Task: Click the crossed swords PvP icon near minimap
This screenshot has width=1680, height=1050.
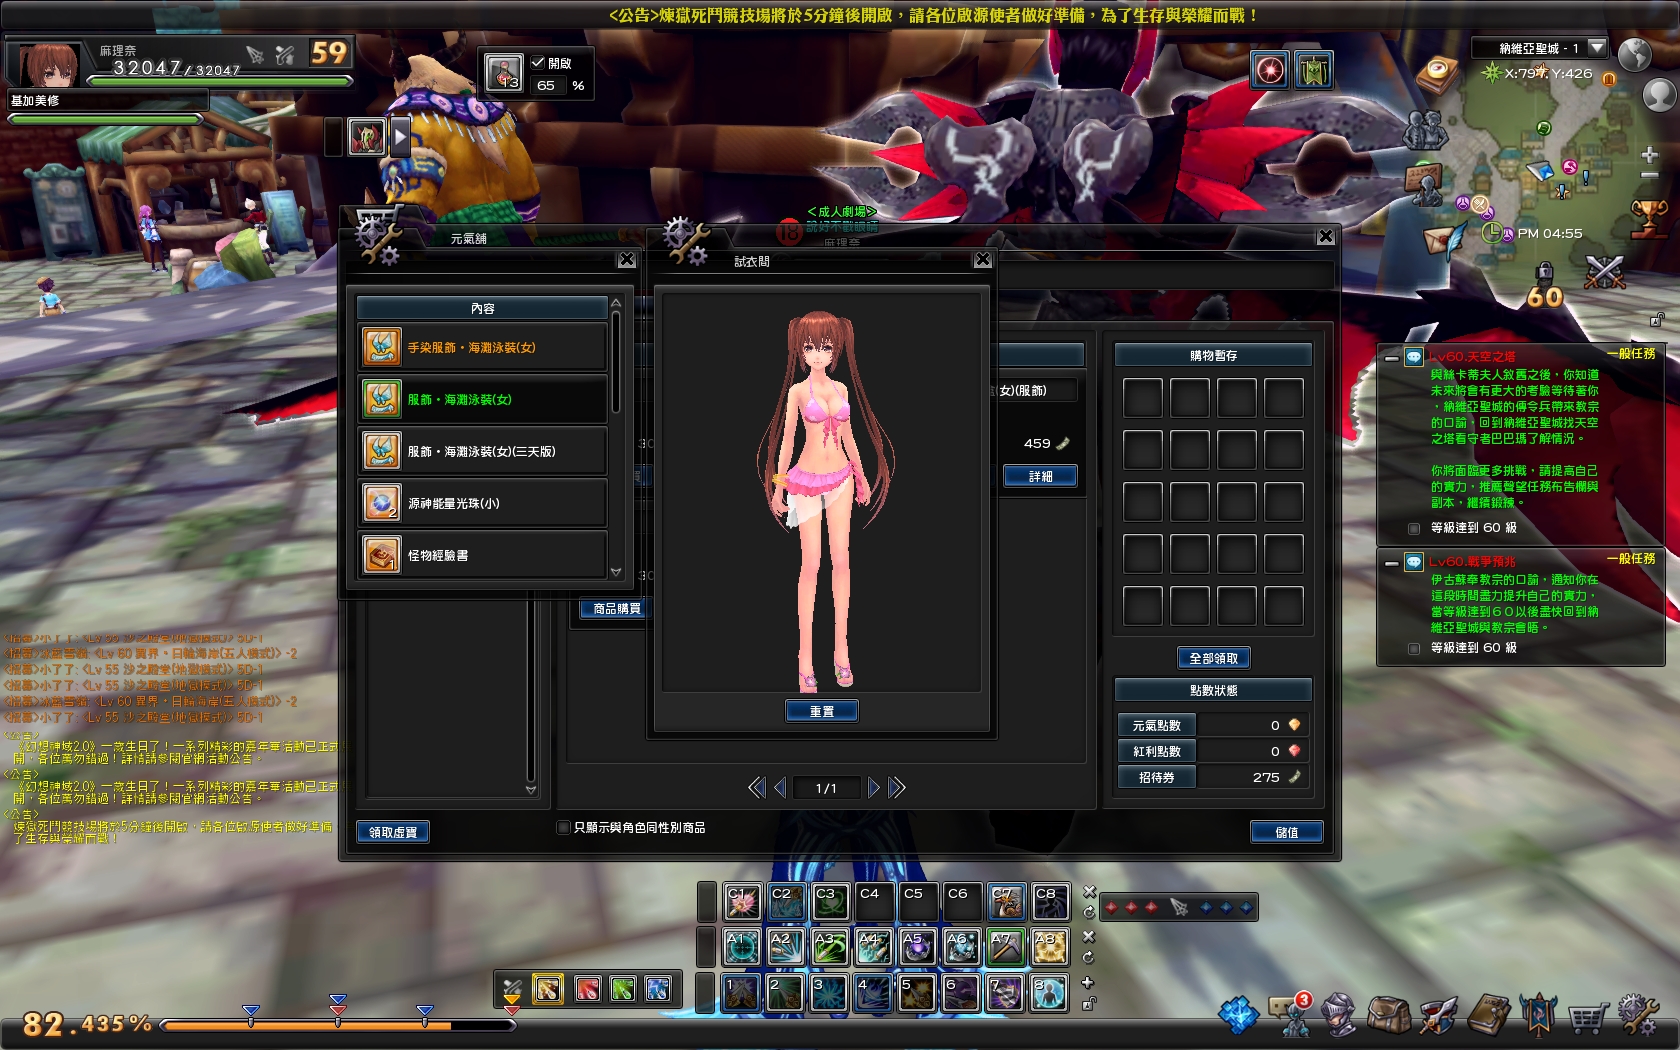Action: [x=1604, y=271]
